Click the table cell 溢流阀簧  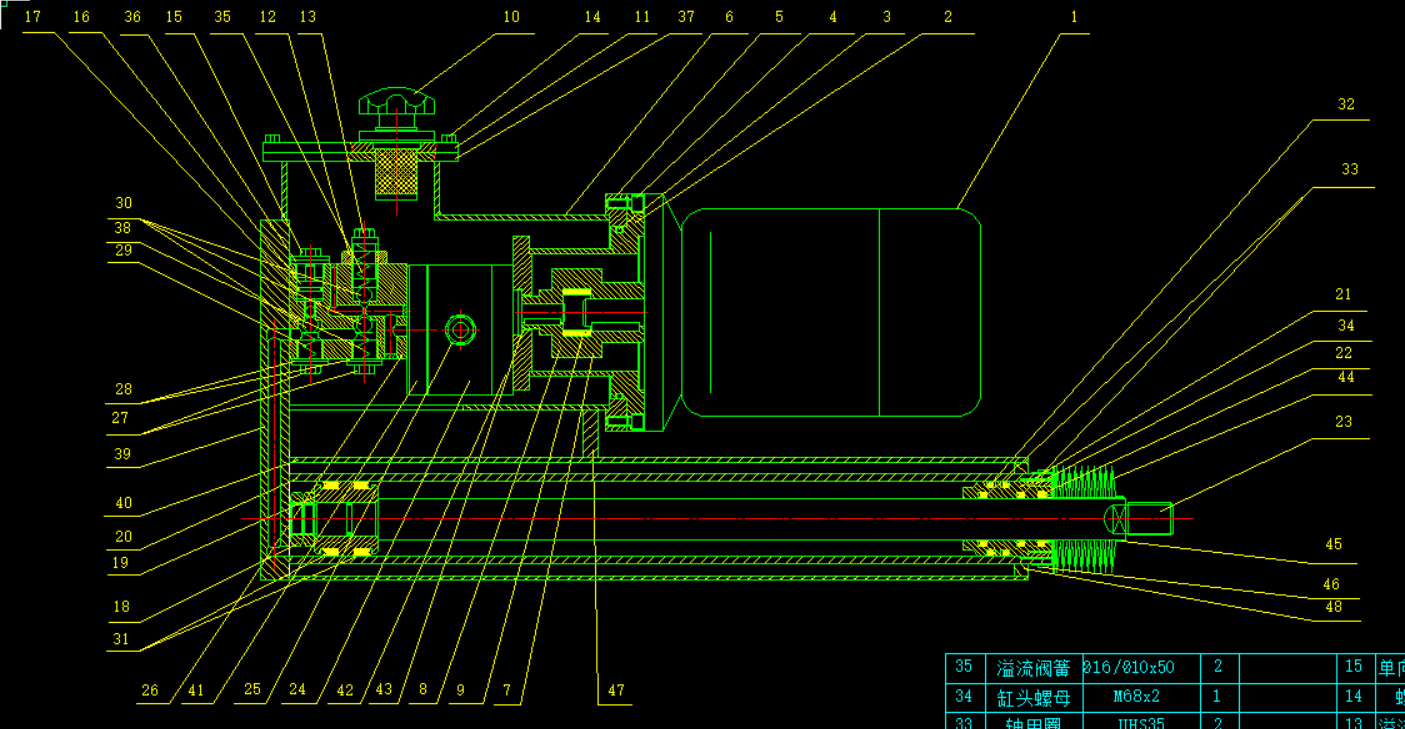(x=1033, y=668)
